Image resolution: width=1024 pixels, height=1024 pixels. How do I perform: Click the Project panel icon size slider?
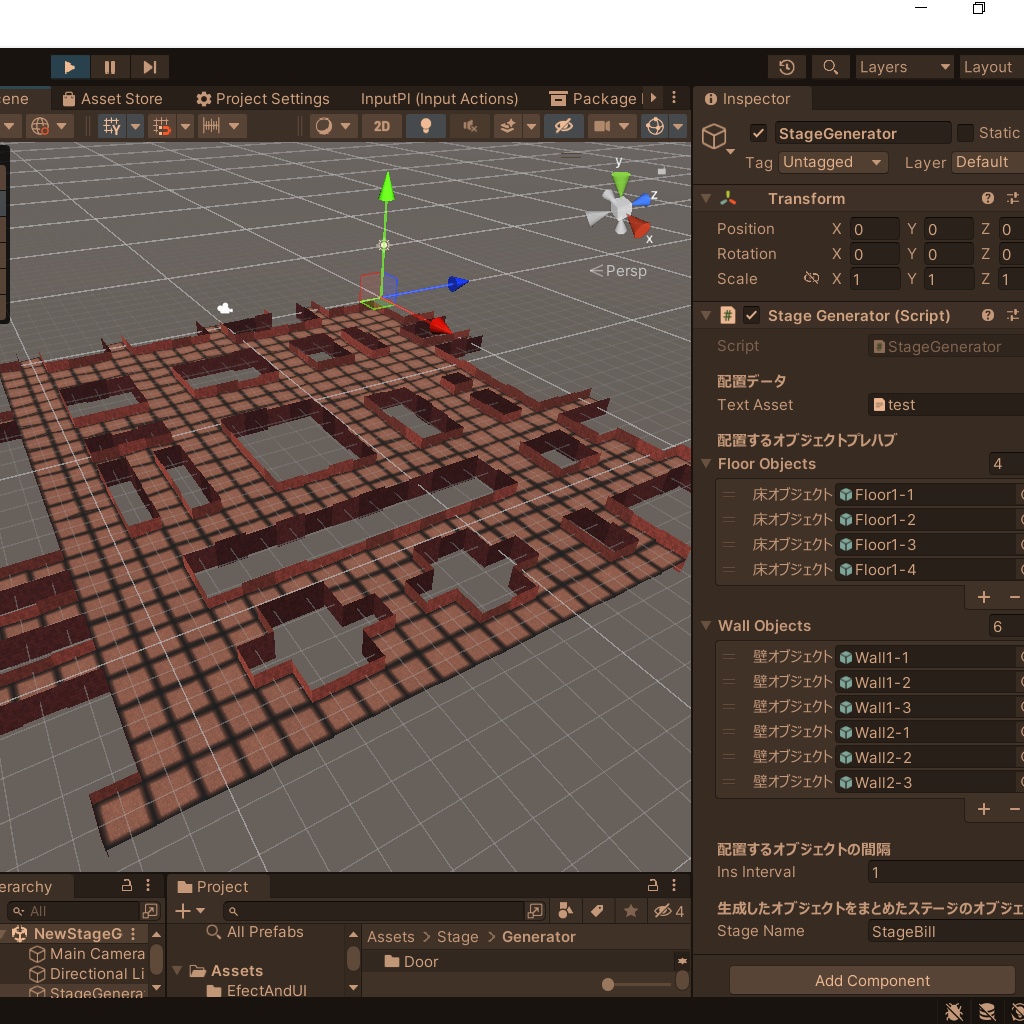608,984
